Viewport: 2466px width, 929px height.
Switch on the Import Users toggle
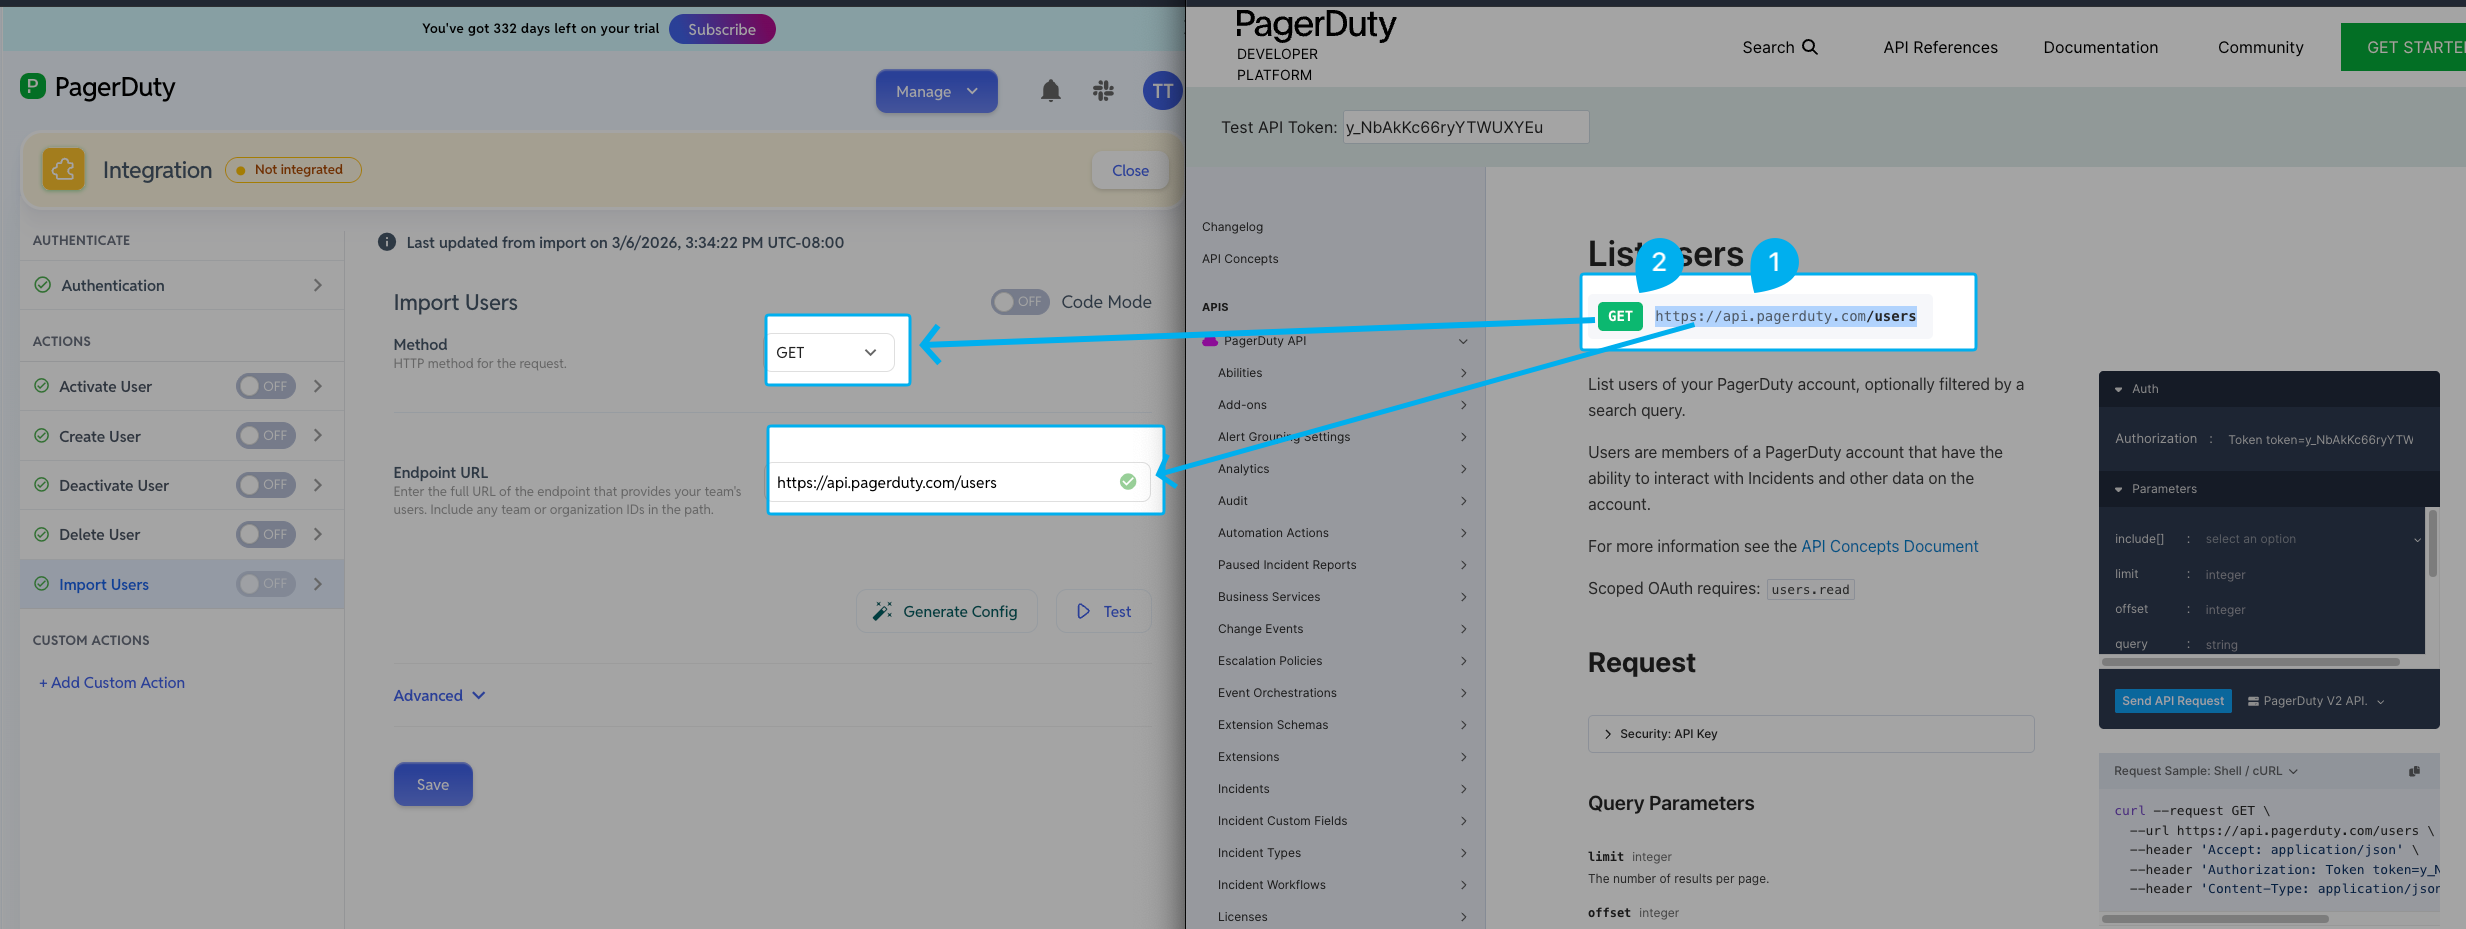pyautogui.click(x=266, y=583)
